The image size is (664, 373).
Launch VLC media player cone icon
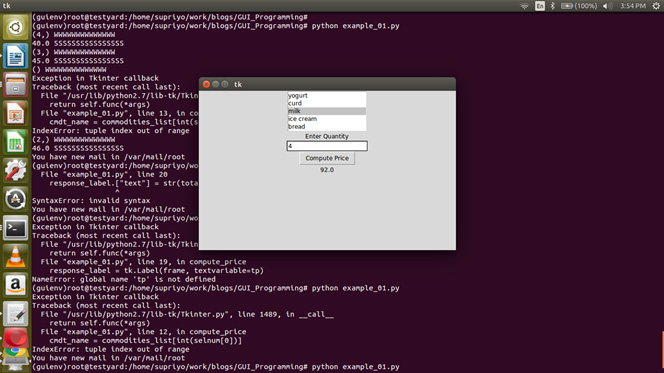coord(15,257)
